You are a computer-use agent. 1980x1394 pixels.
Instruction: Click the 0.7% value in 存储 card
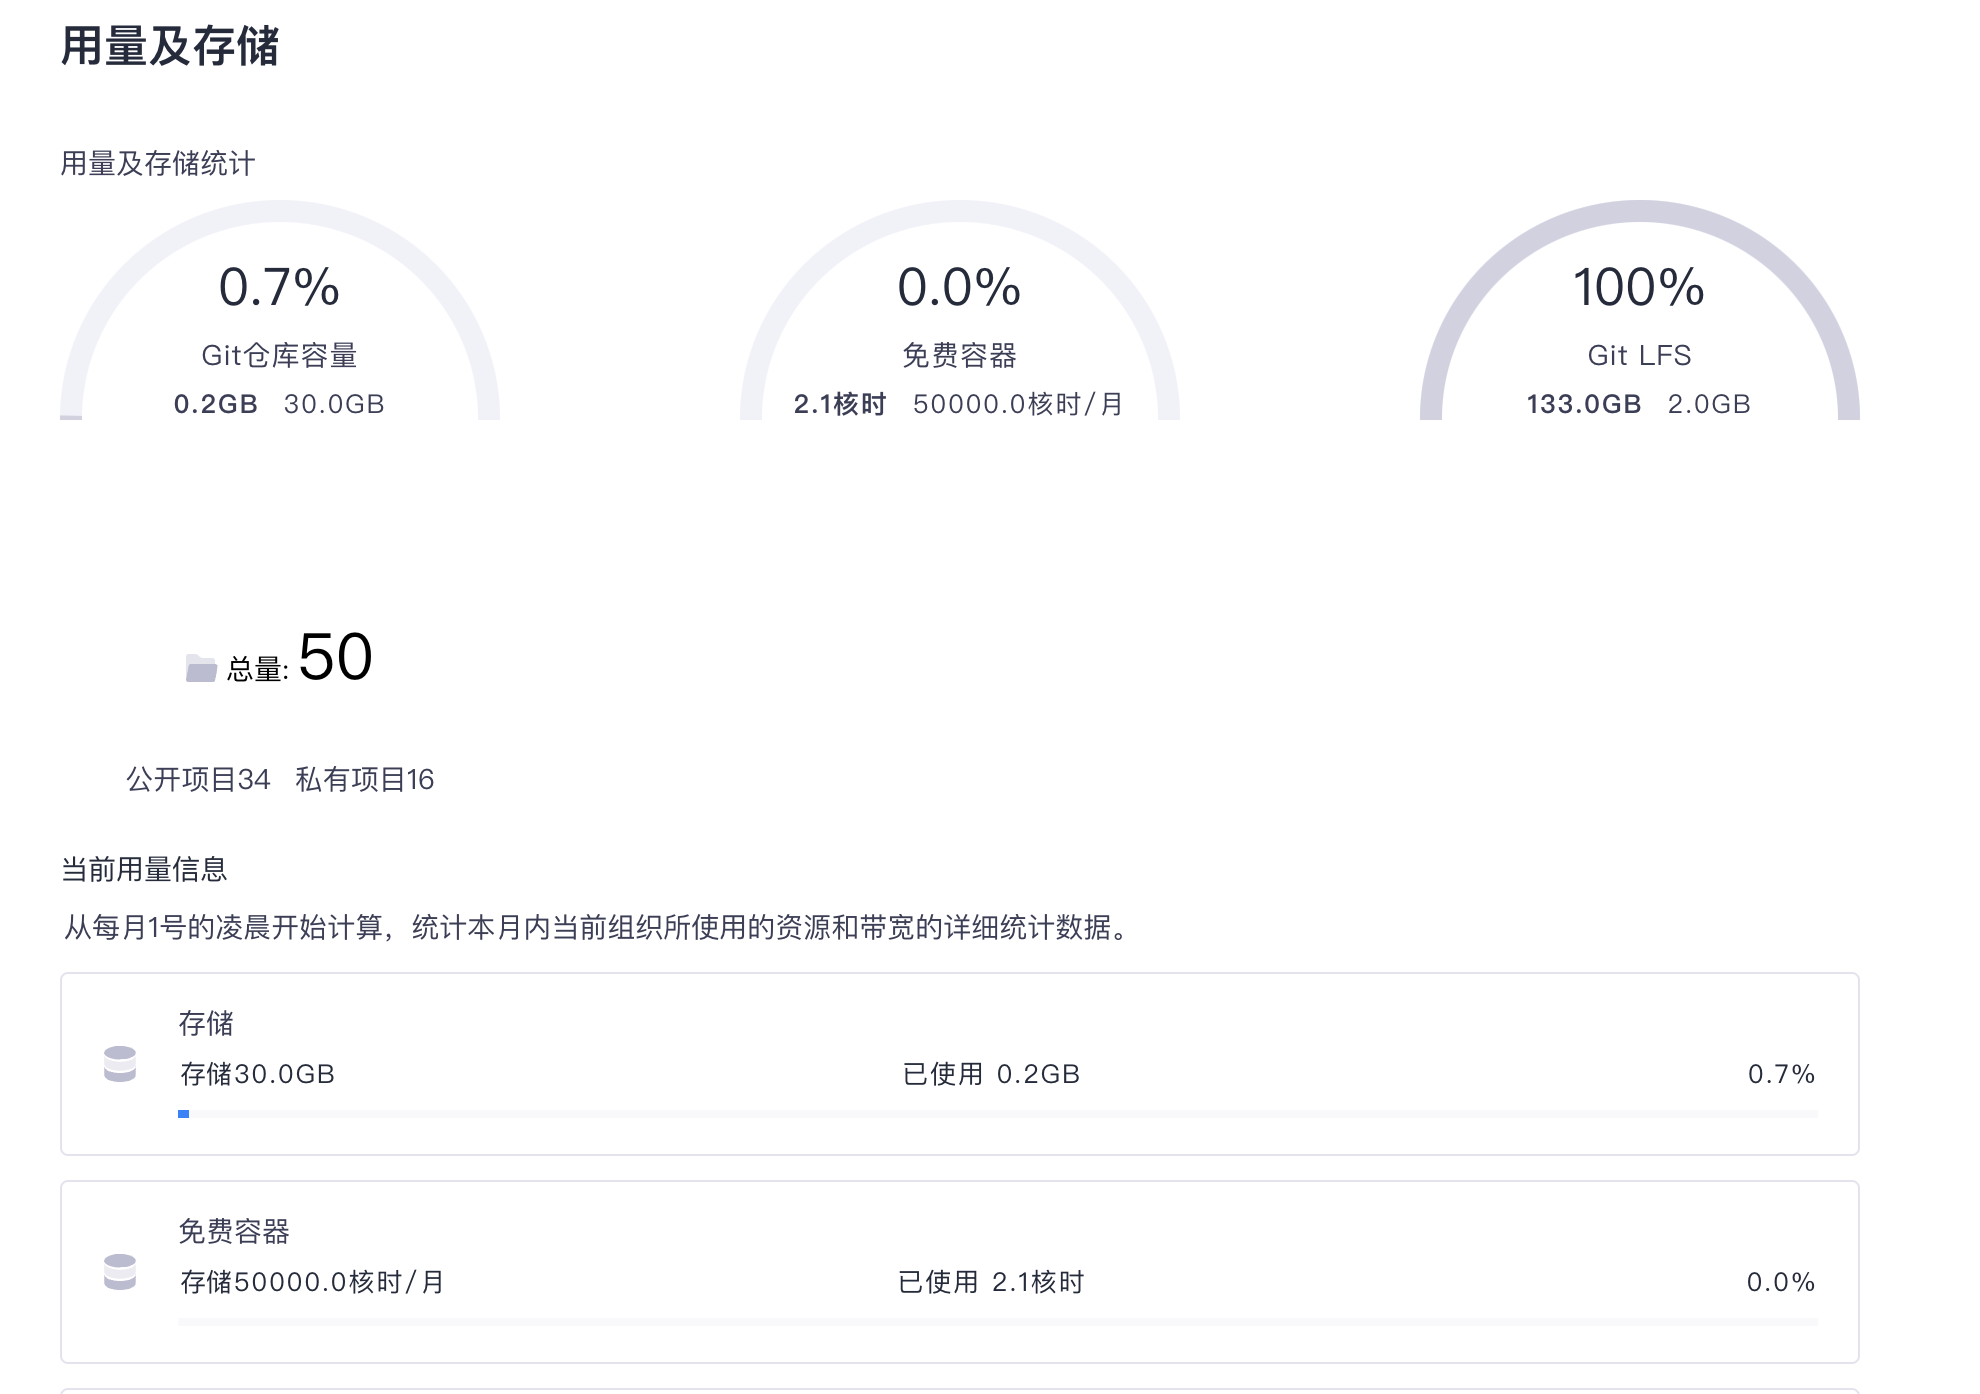[1780, 1074]
